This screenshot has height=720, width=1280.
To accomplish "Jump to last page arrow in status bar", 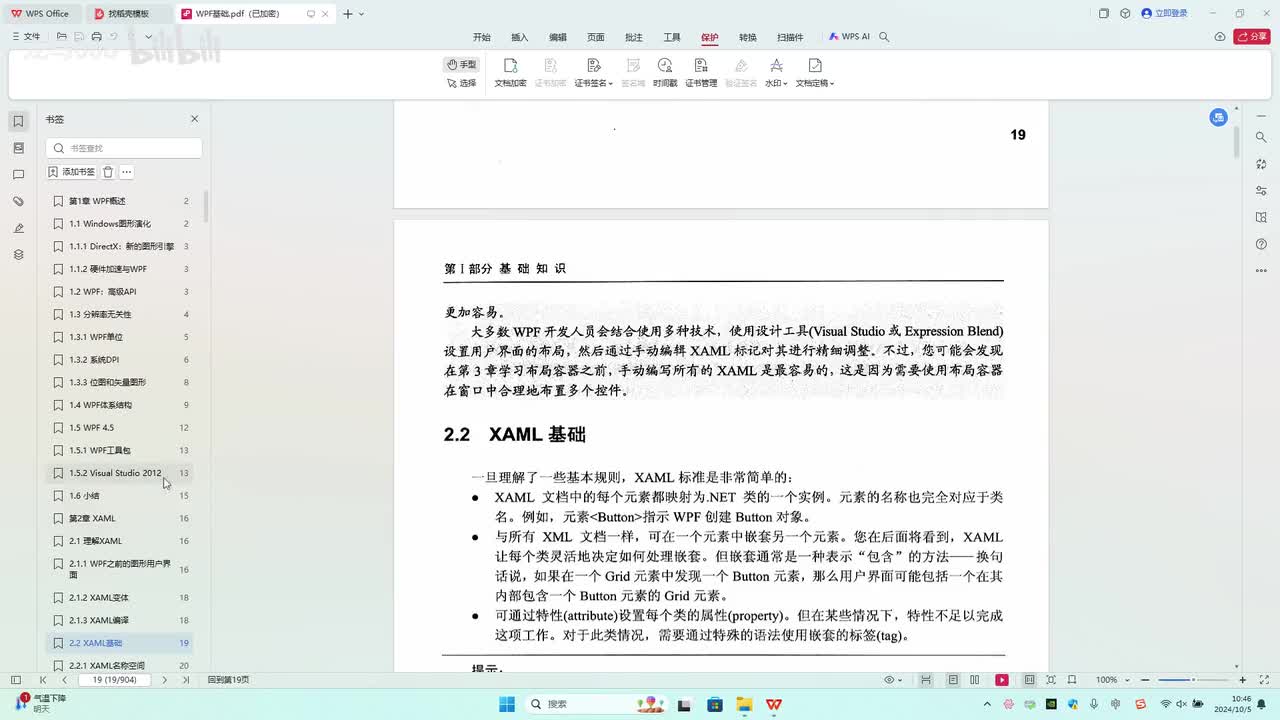I will click(x=185, y=680).
